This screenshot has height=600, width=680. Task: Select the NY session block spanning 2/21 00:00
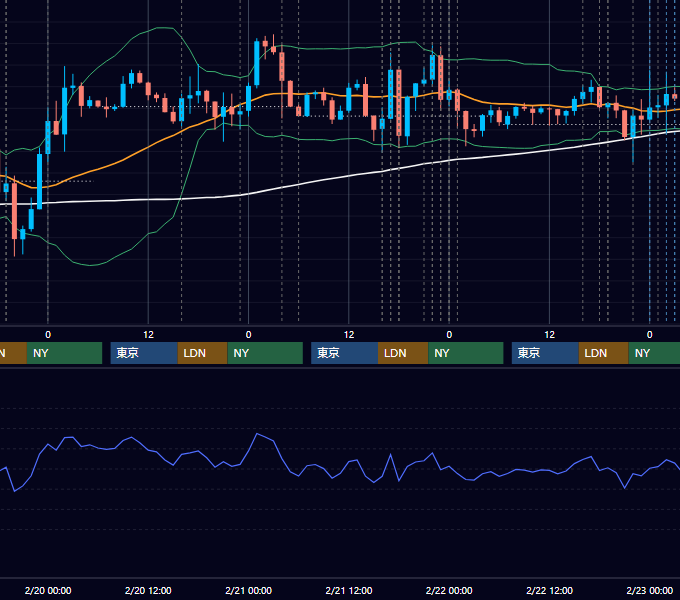click(265, 353)
